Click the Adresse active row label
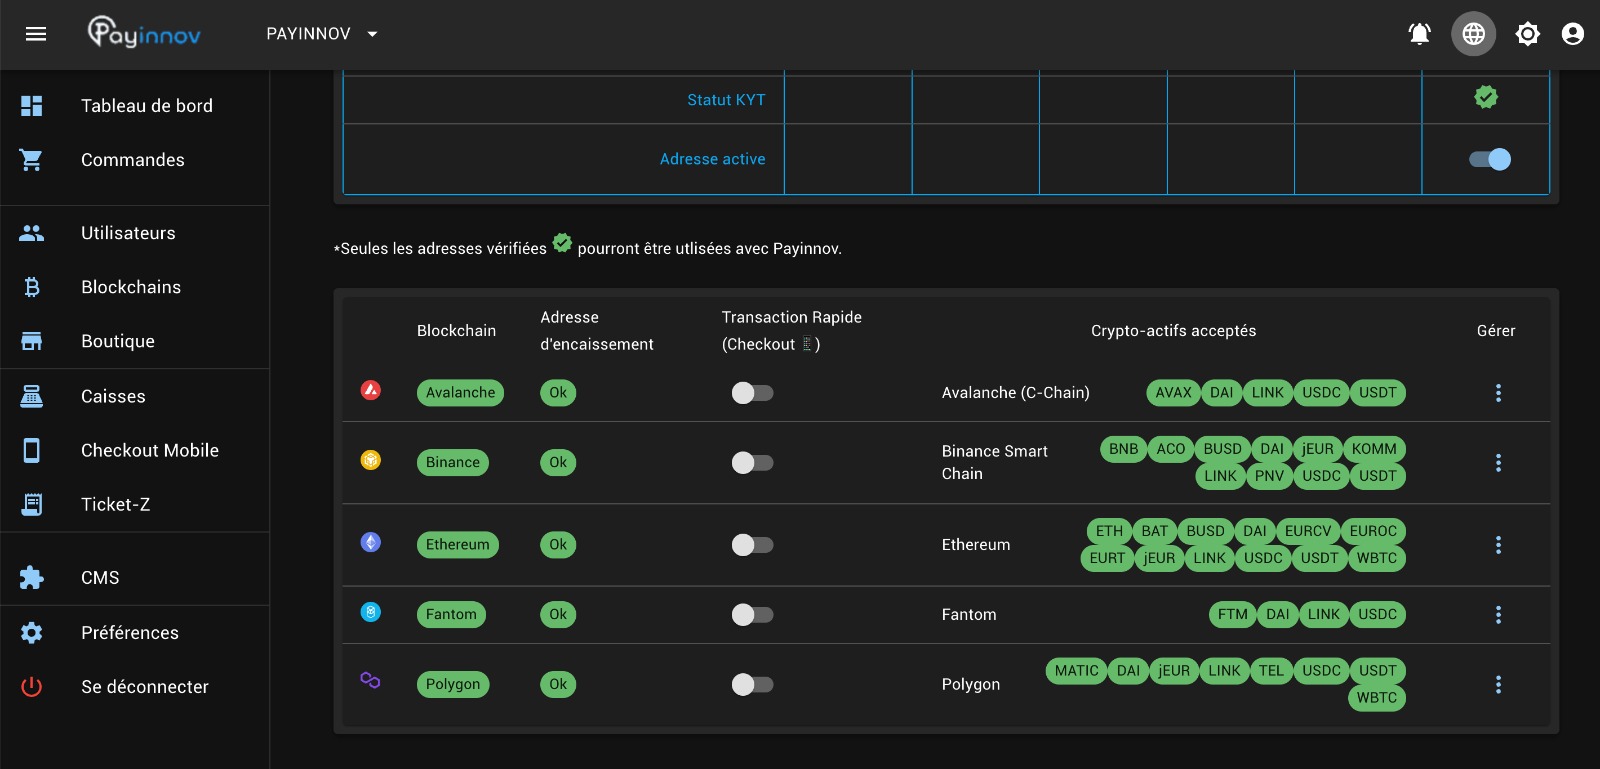The image size is (1600, 769). [712, 159]
